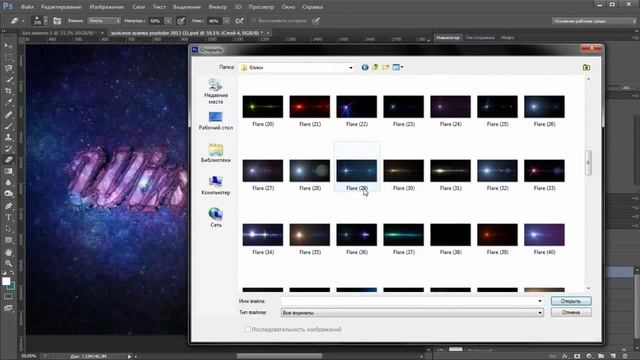Click the delete layer trash icon
Screen dimensions: 640x360
click(625, 356)
